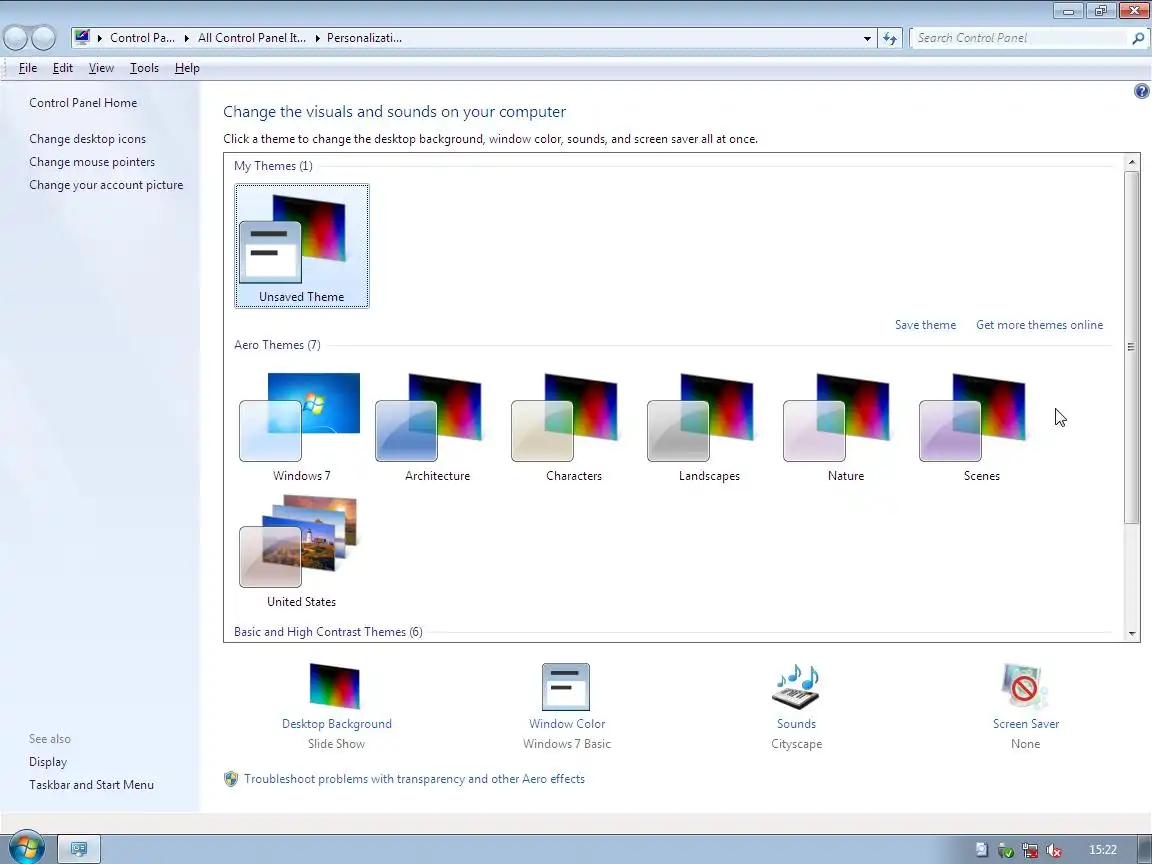1152x864 pixels.
Task: Open the address bar history dropdown
Action: point(867,38)
